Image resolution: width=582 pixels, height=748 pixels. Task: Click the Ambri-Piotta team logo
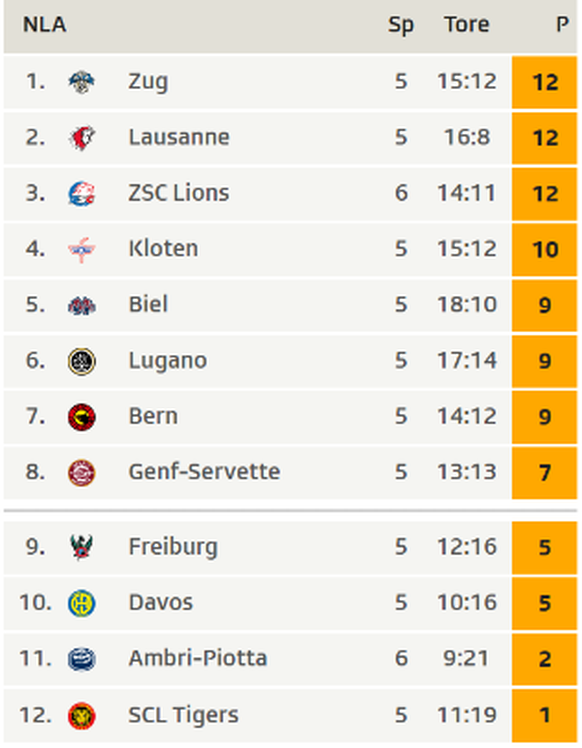82,659
